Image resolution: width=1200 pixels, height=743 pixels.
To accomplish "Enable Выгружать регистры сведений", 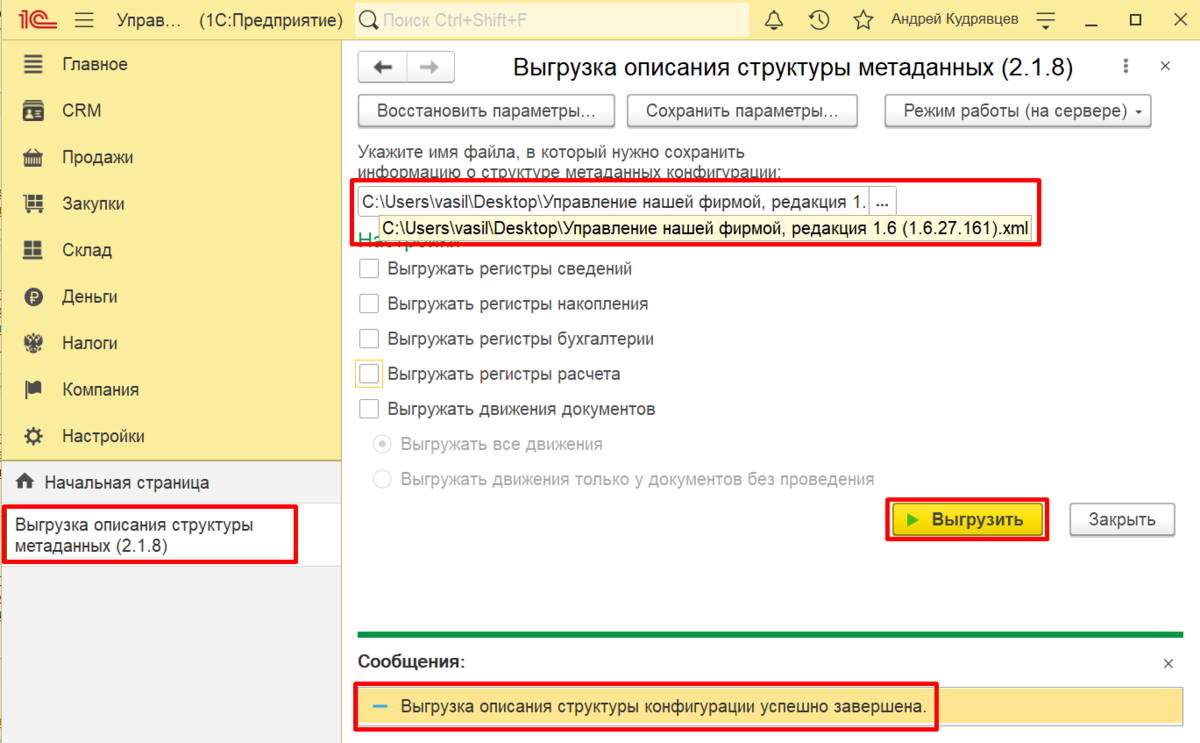I will point(369,268).
